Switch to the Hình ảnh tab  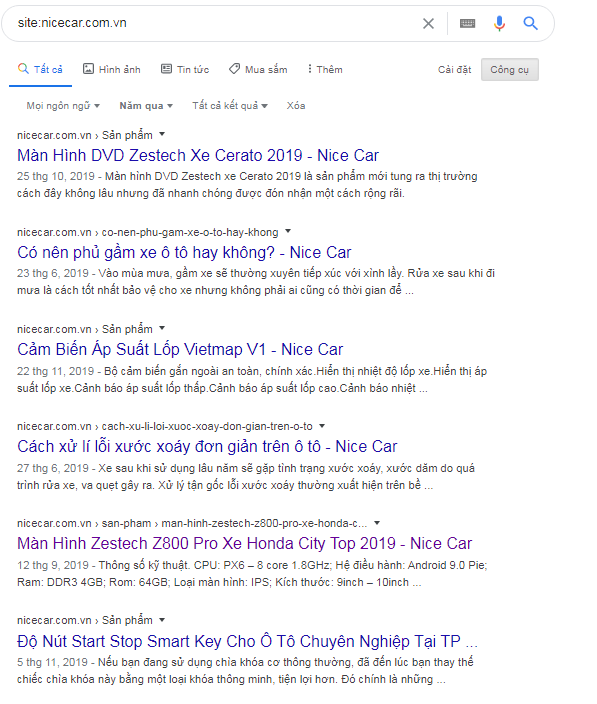tap(112, 70)
